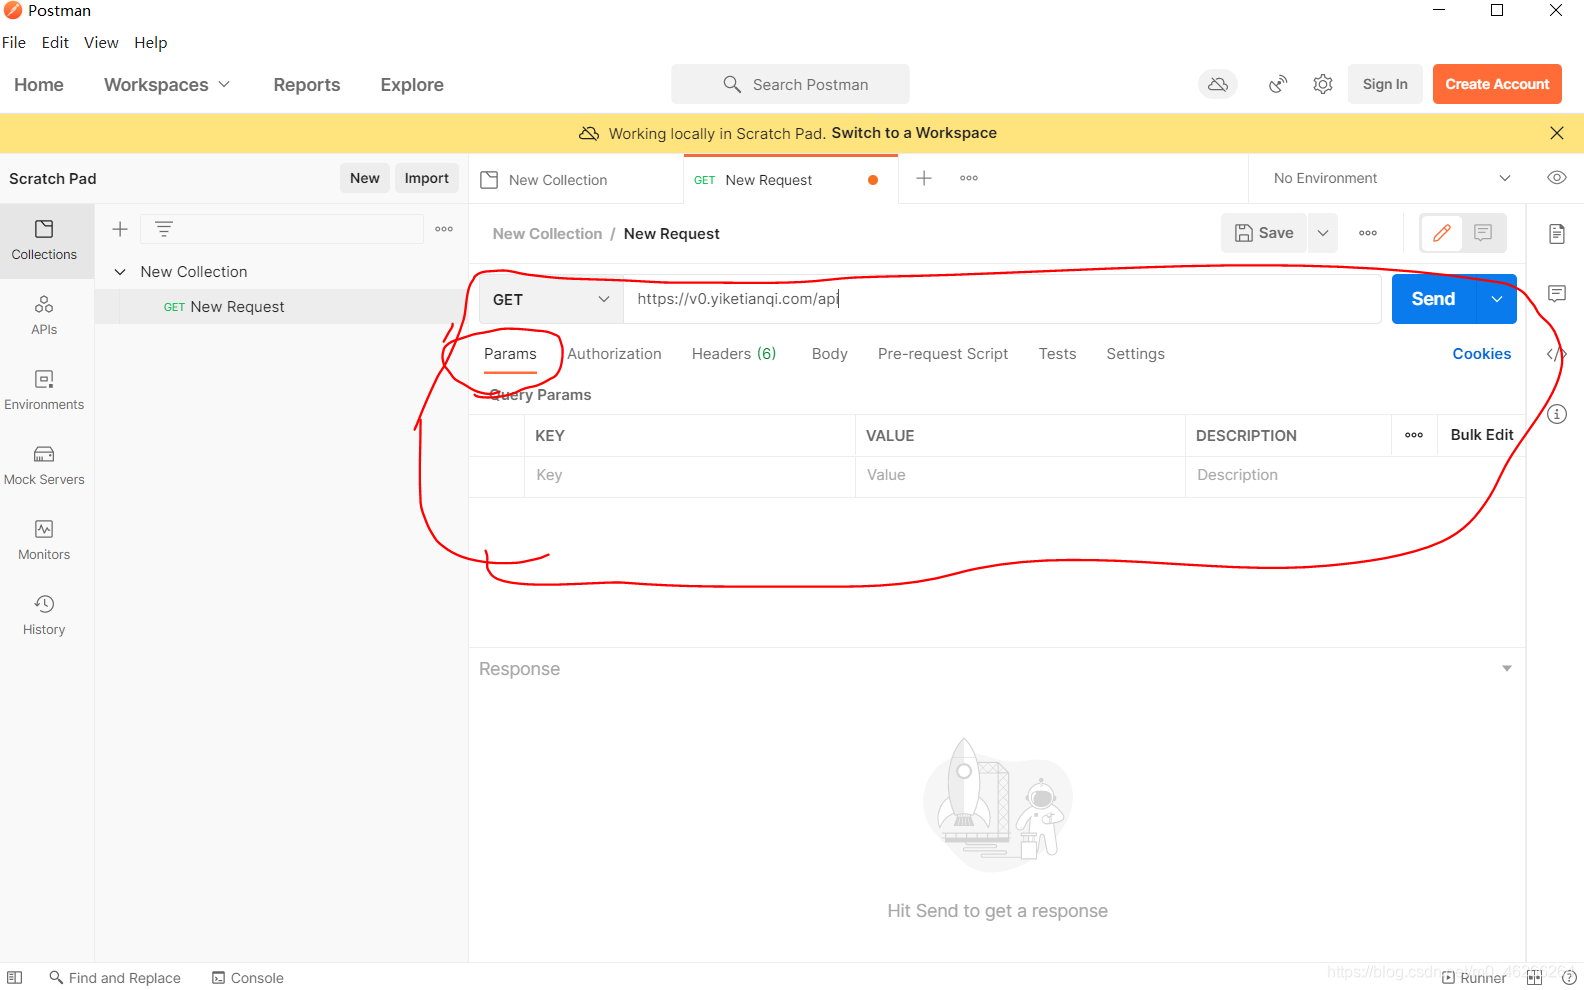This screenshot has width=1584, height=990.
Task: Click the request URL input field
Action: click(1002, 299)
